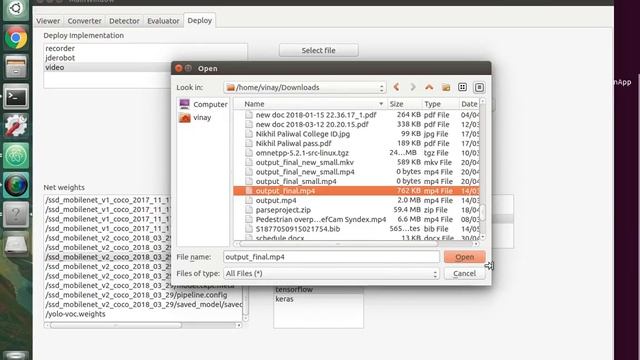Select file output_final_small.mp4
Screen dimensions: 640x360
(356, 181)
